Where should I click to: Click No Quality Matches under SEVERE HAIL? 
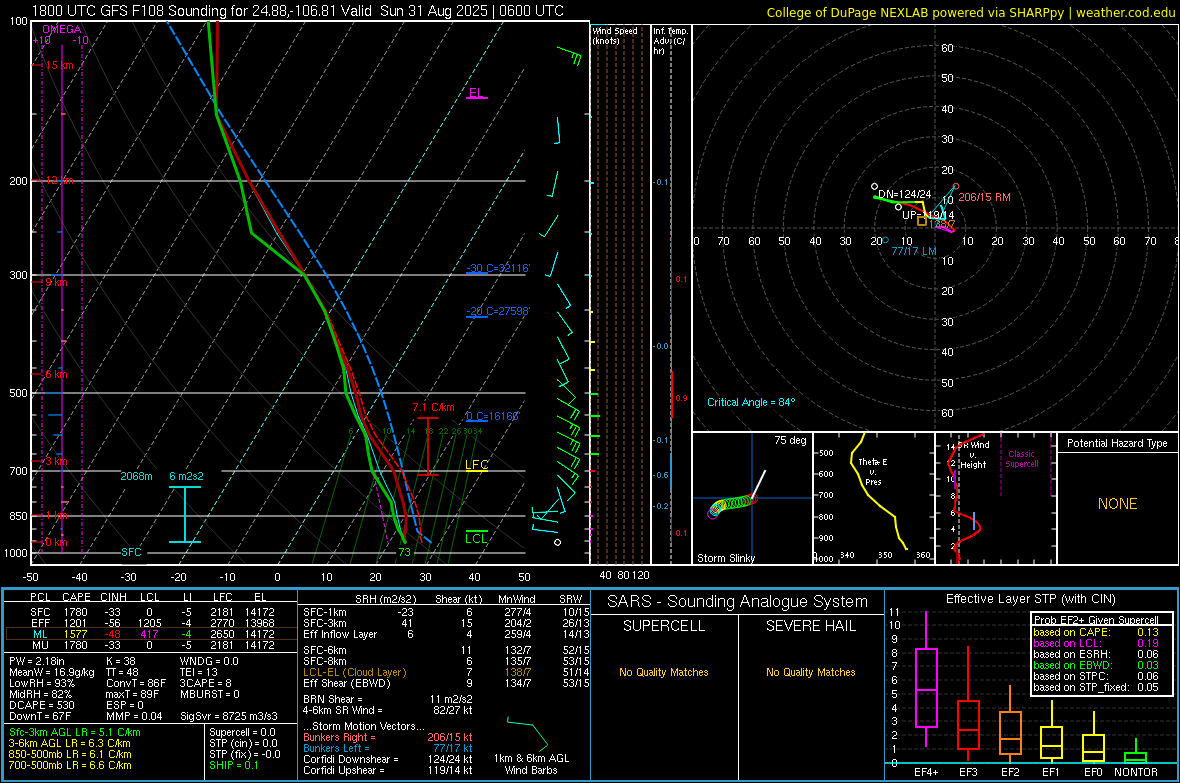click(x=810, y=672)
